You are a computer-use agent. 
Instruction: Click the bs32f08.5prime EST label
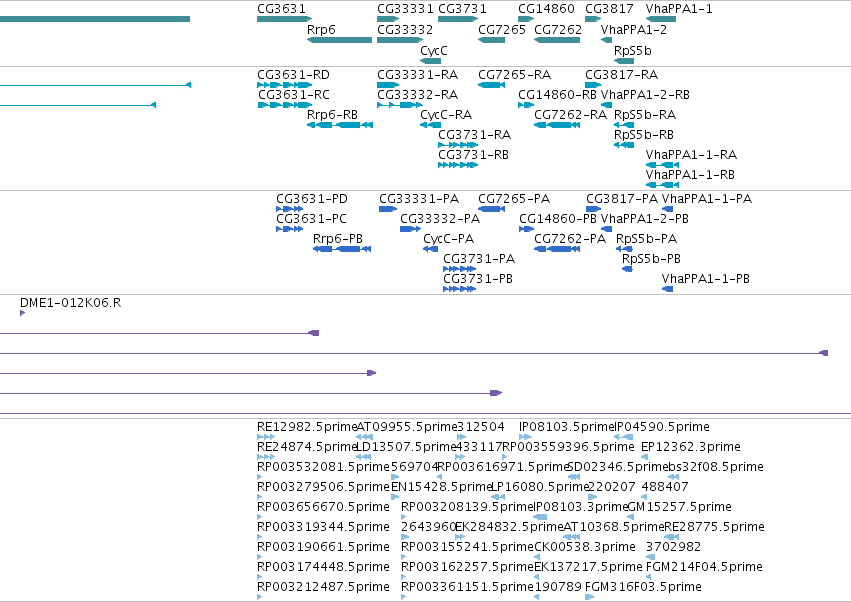pos(715,467)
